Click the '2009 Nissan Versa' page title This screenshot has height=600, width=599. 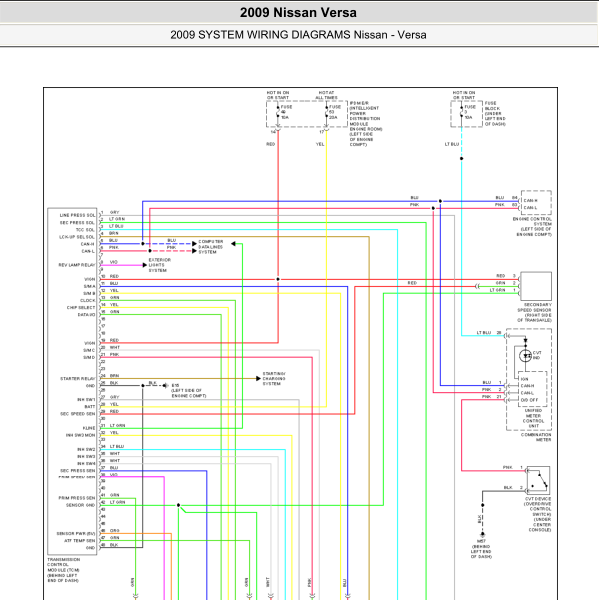point(298,13)
